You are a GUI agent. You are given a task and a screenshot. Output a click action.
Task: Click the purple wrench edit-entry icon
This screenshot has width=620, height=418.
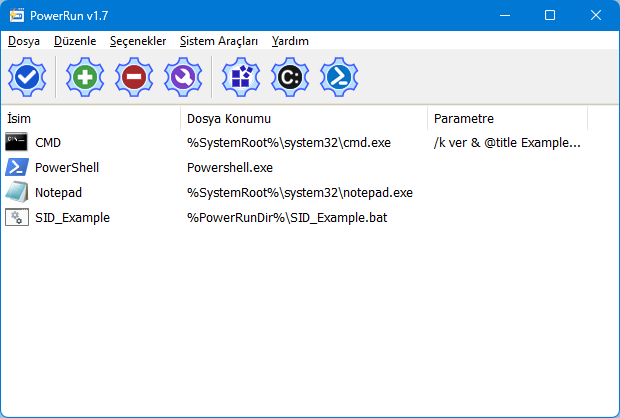(x=183, y=77)
